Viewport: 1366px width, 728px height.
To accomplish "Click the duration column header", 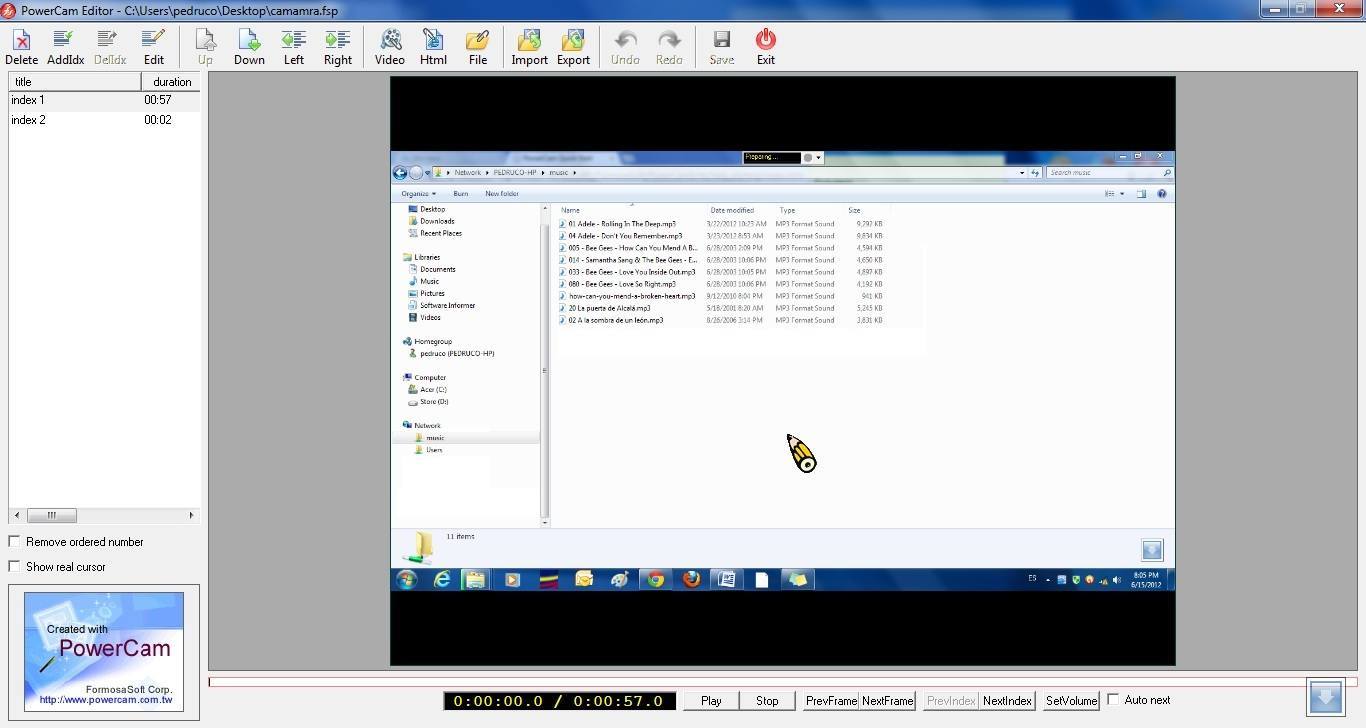I will click(x=171, y=82).
